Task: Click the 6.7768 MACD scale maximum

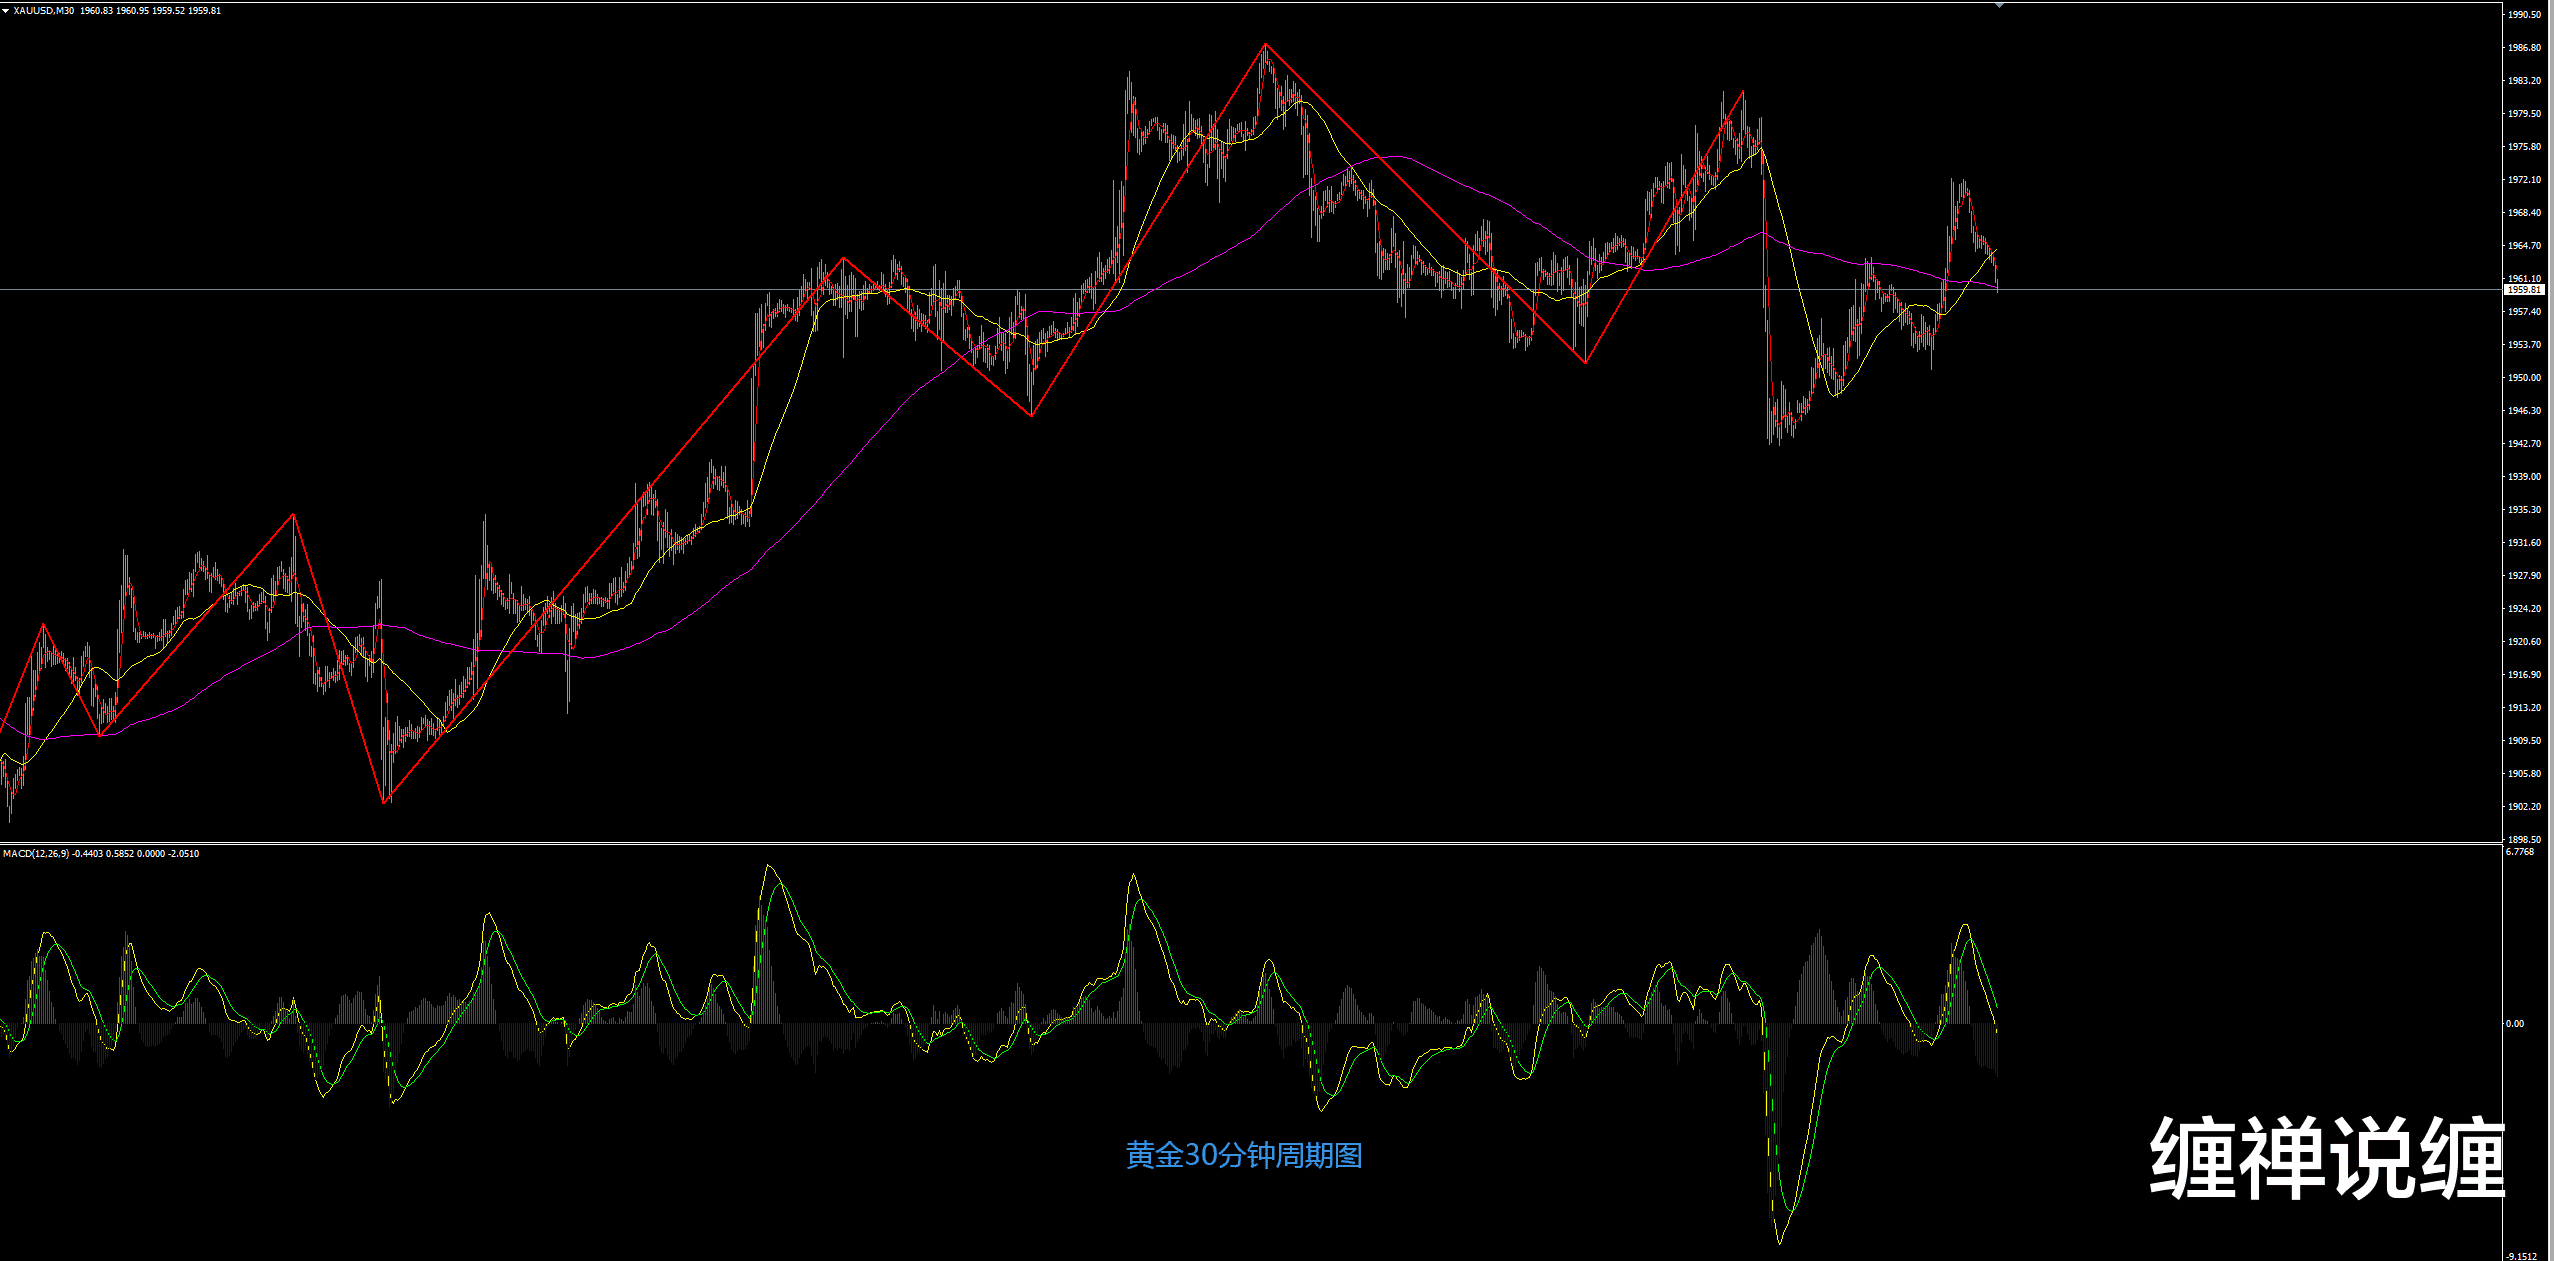Action: (x=2520, y=852)
